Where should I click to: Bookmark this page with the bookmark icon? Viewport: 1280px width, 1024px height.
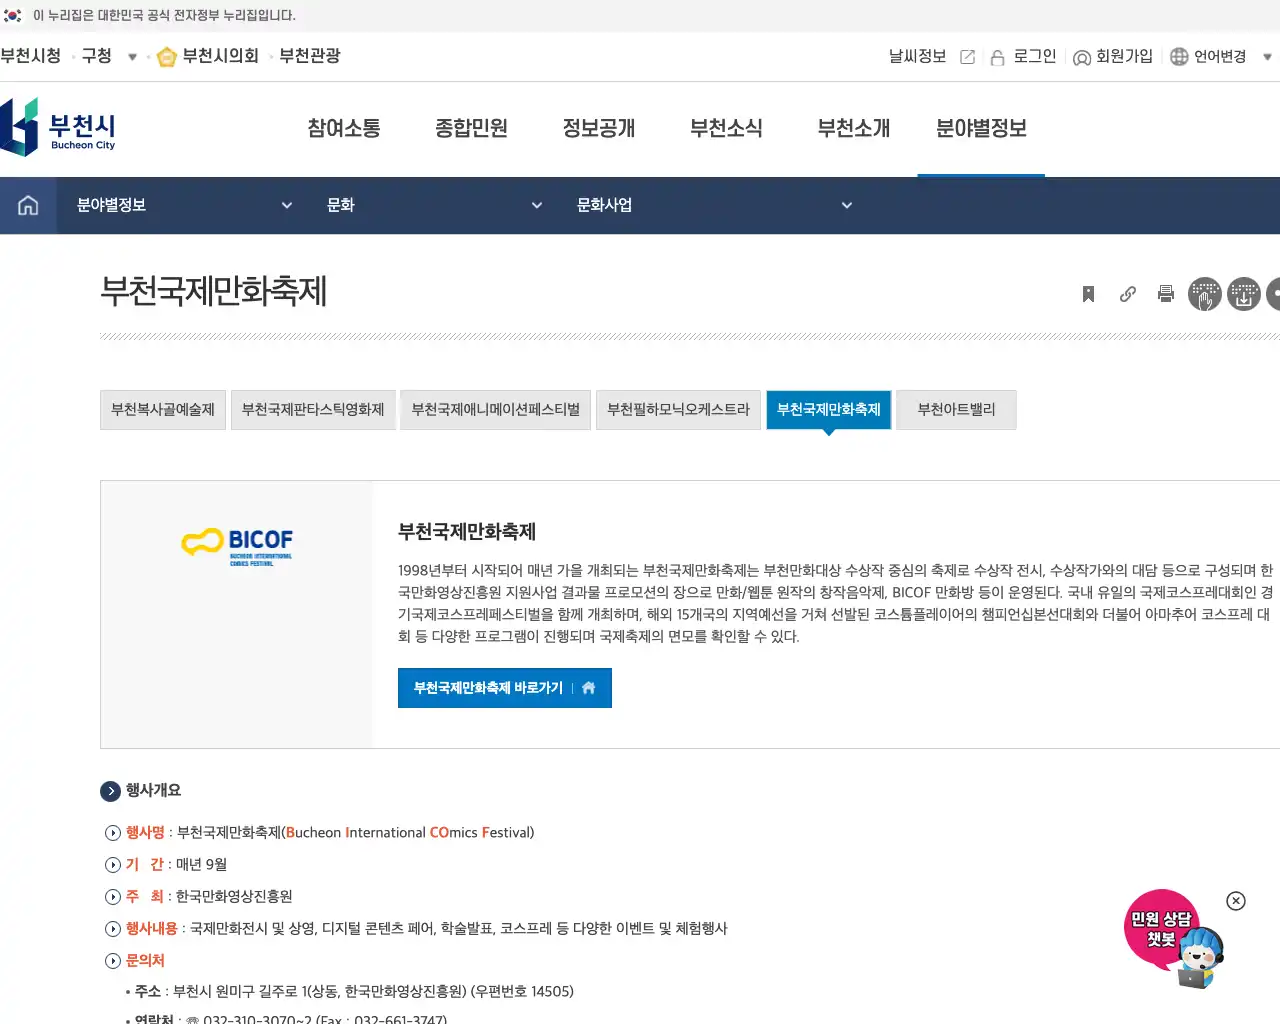click(1088, 294)
